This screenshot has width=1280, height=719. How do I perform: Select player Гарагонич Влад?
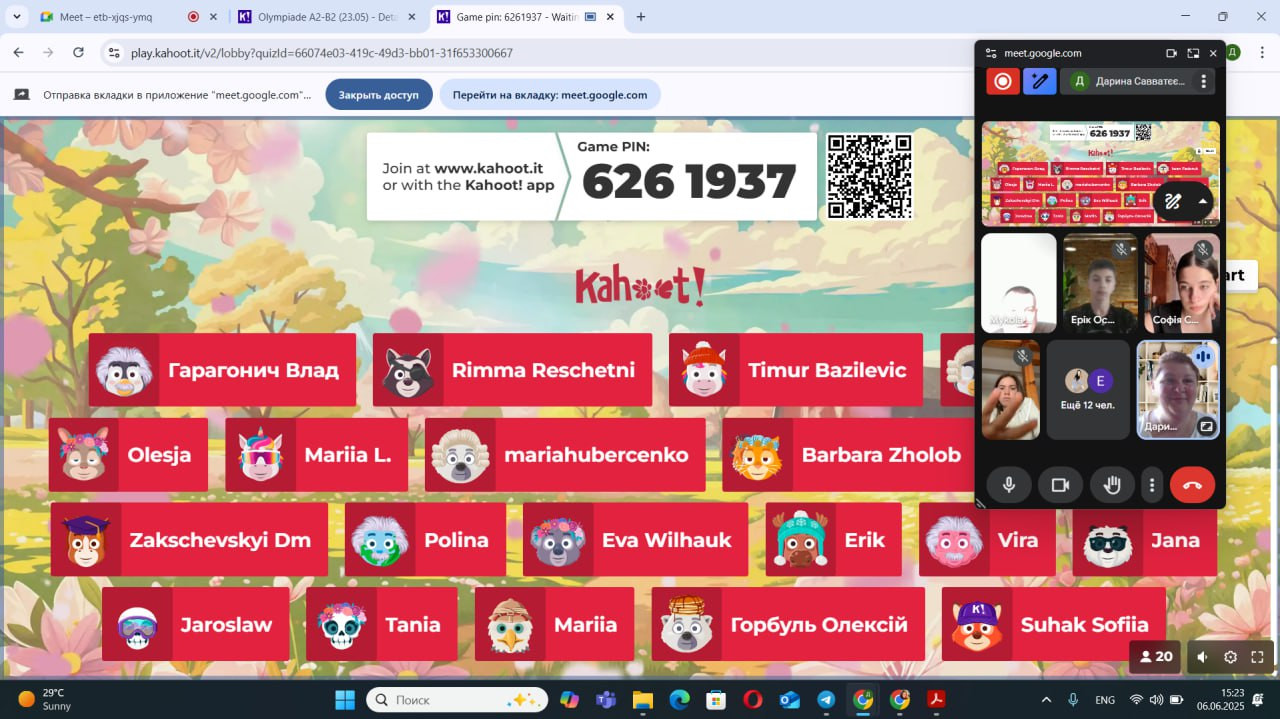point(222,370)
